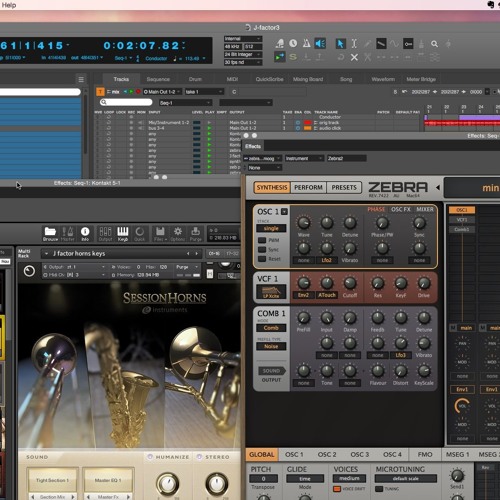
Task: Toggle audible mode speaker icon
Action: (x=320, y=43)
